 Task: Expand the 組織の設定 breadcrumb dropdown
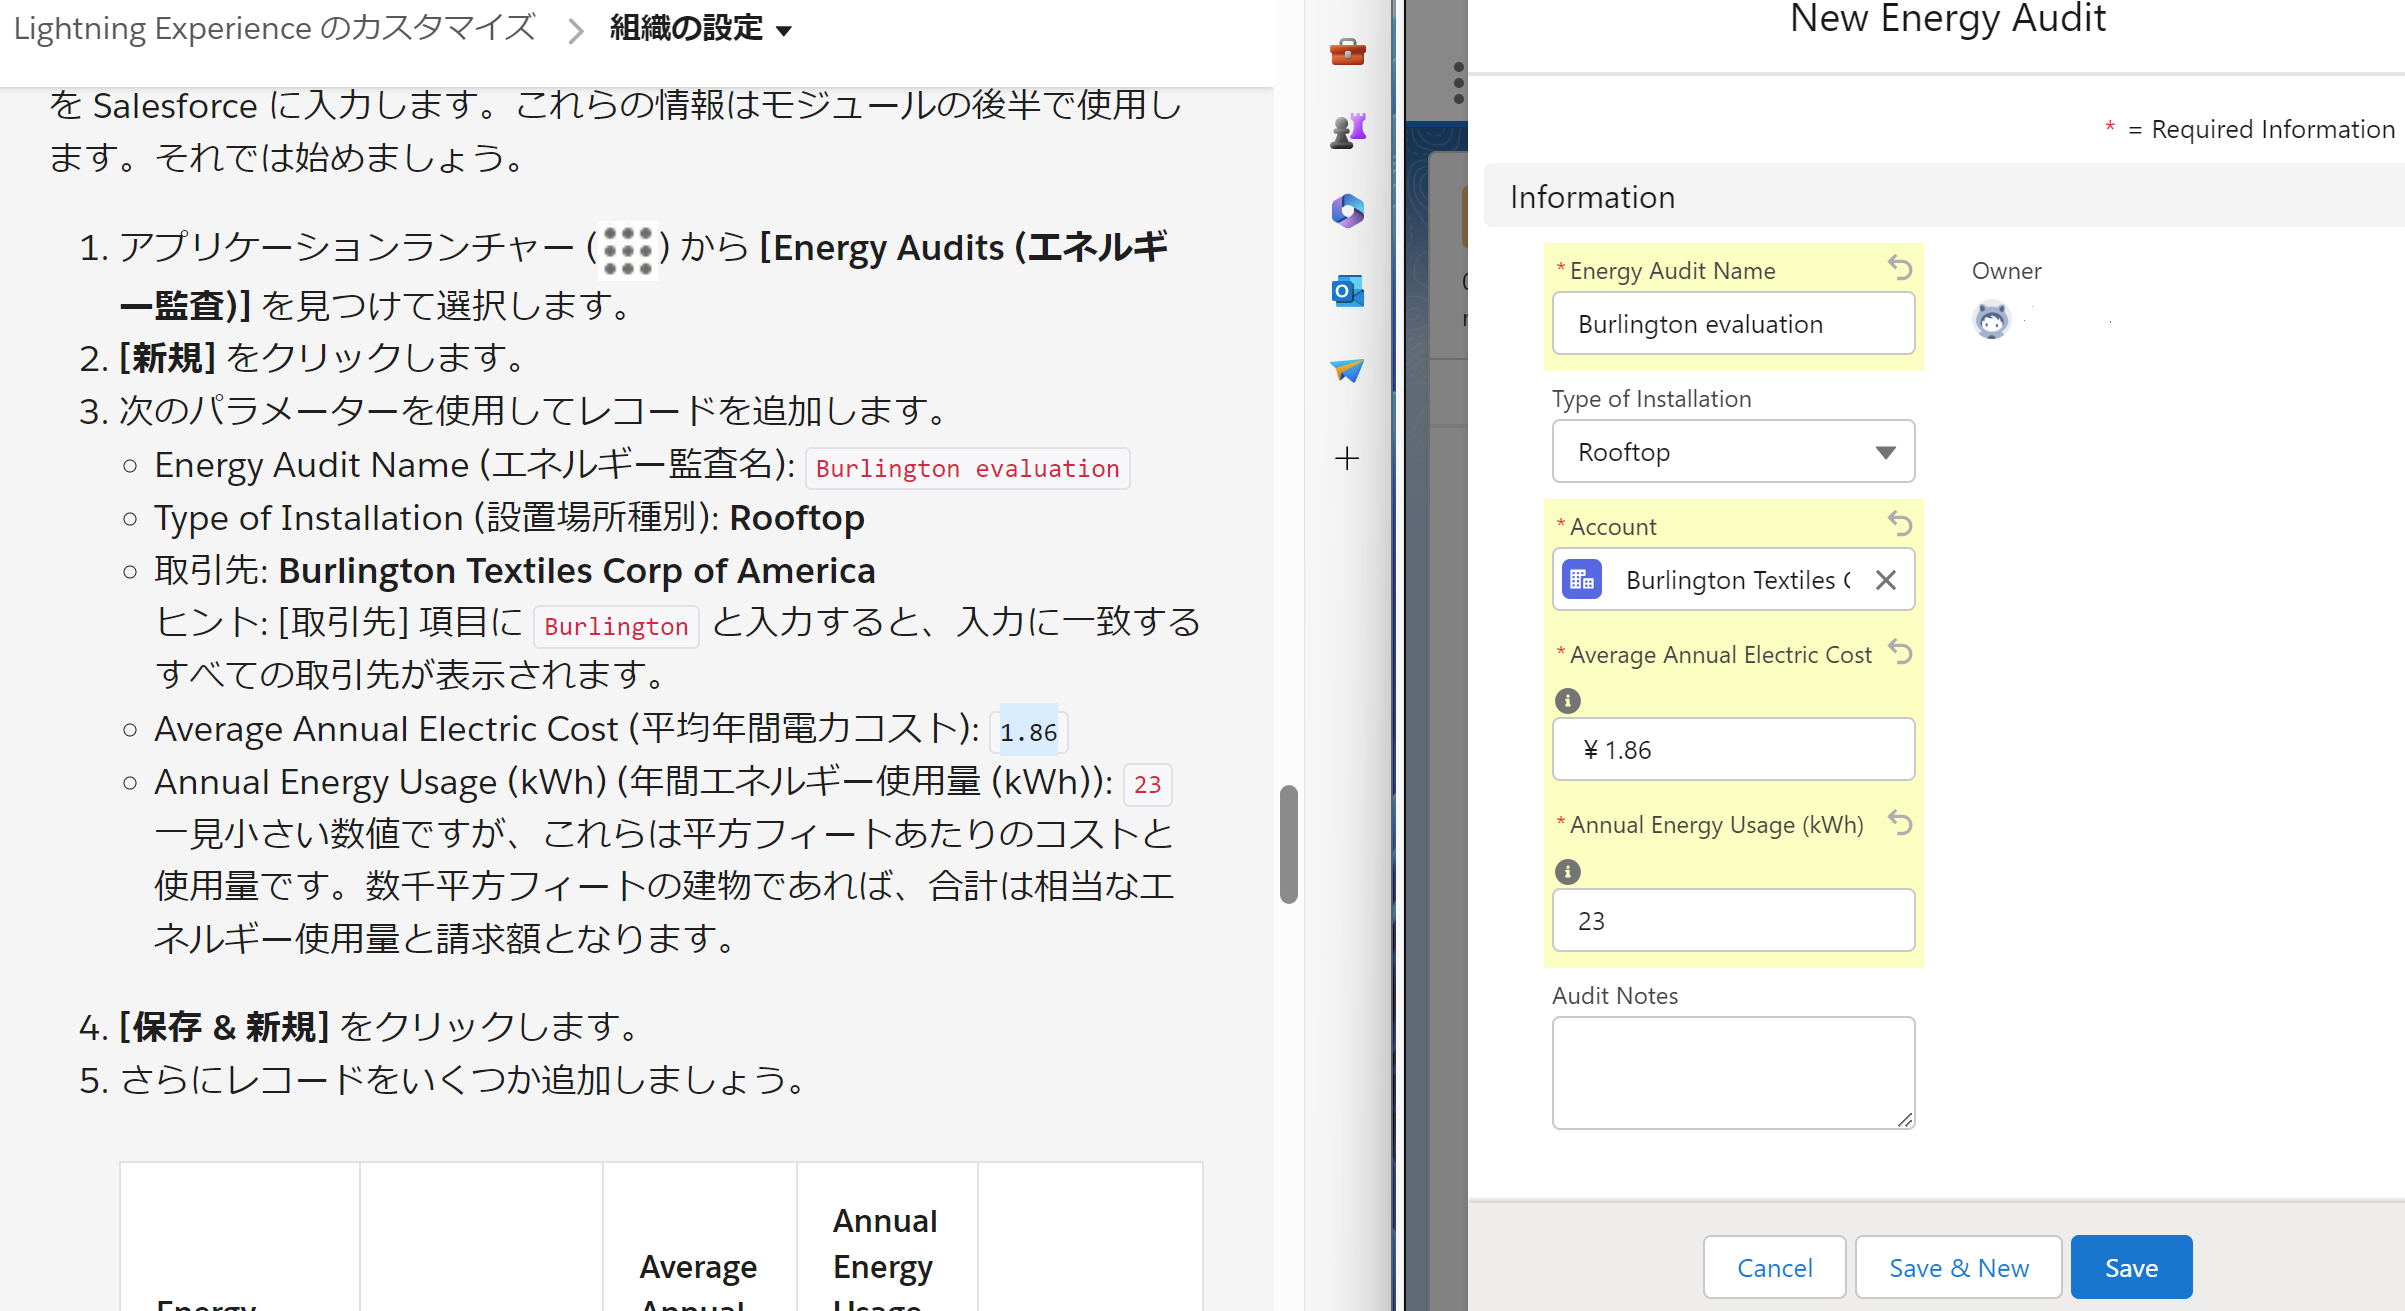tap(785, 30)
